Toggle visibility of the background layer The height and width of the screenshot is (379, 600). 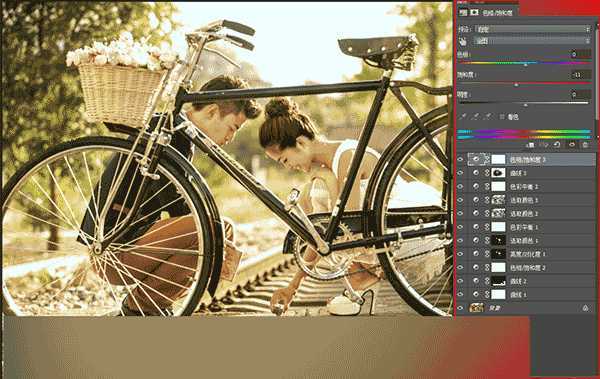460,308
